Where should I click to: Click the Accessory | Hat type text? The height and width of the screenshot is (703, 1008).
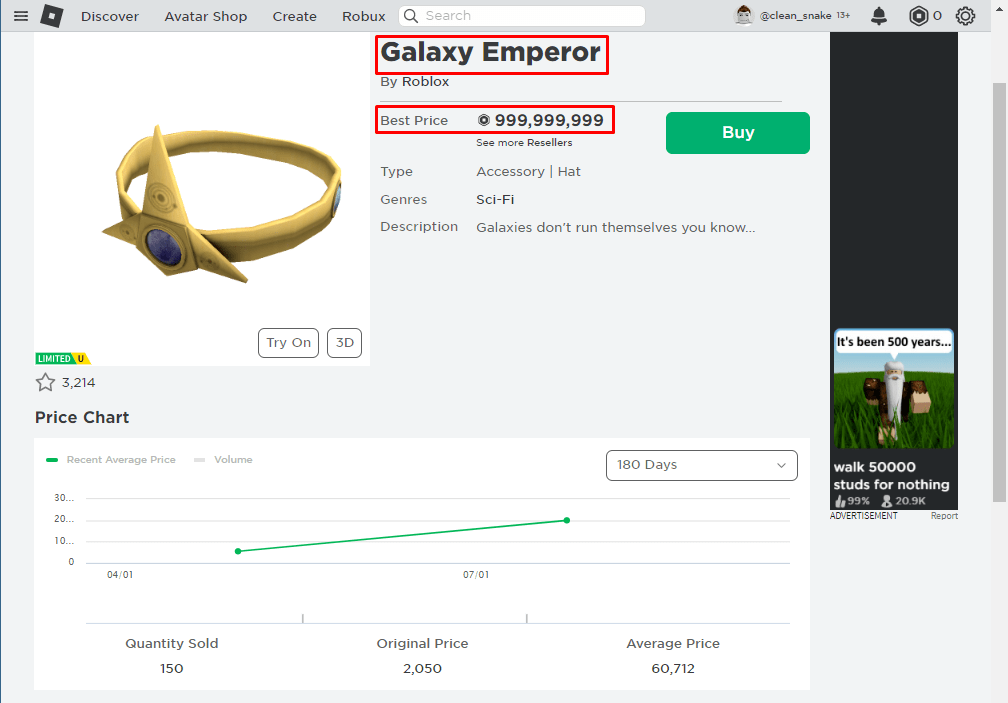click(x=528, y=172)
